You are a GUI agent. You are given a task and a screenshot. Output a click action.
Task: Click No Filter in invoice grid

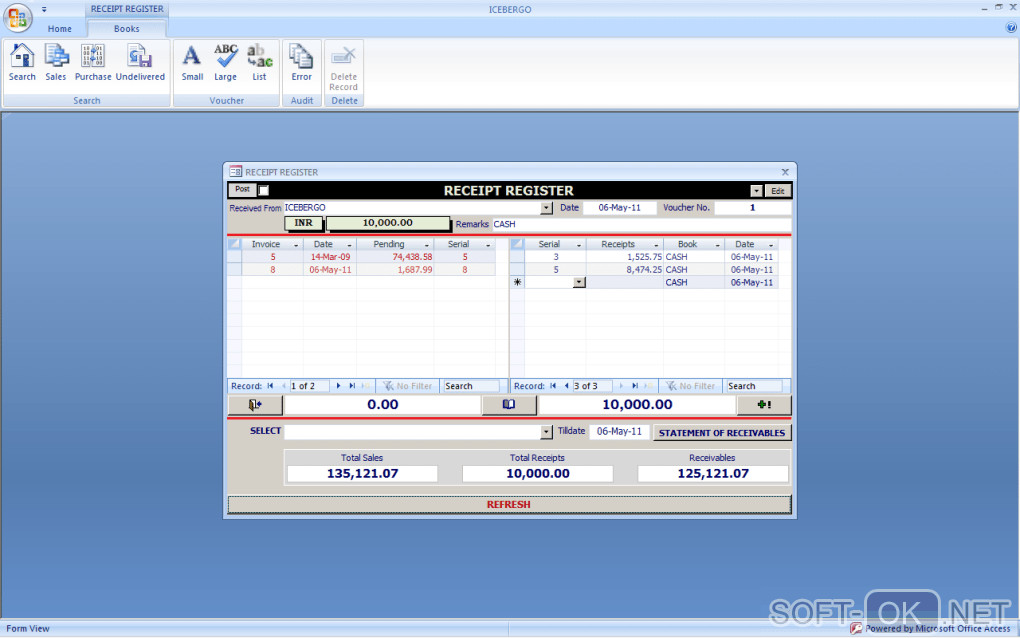coord(408,386)
